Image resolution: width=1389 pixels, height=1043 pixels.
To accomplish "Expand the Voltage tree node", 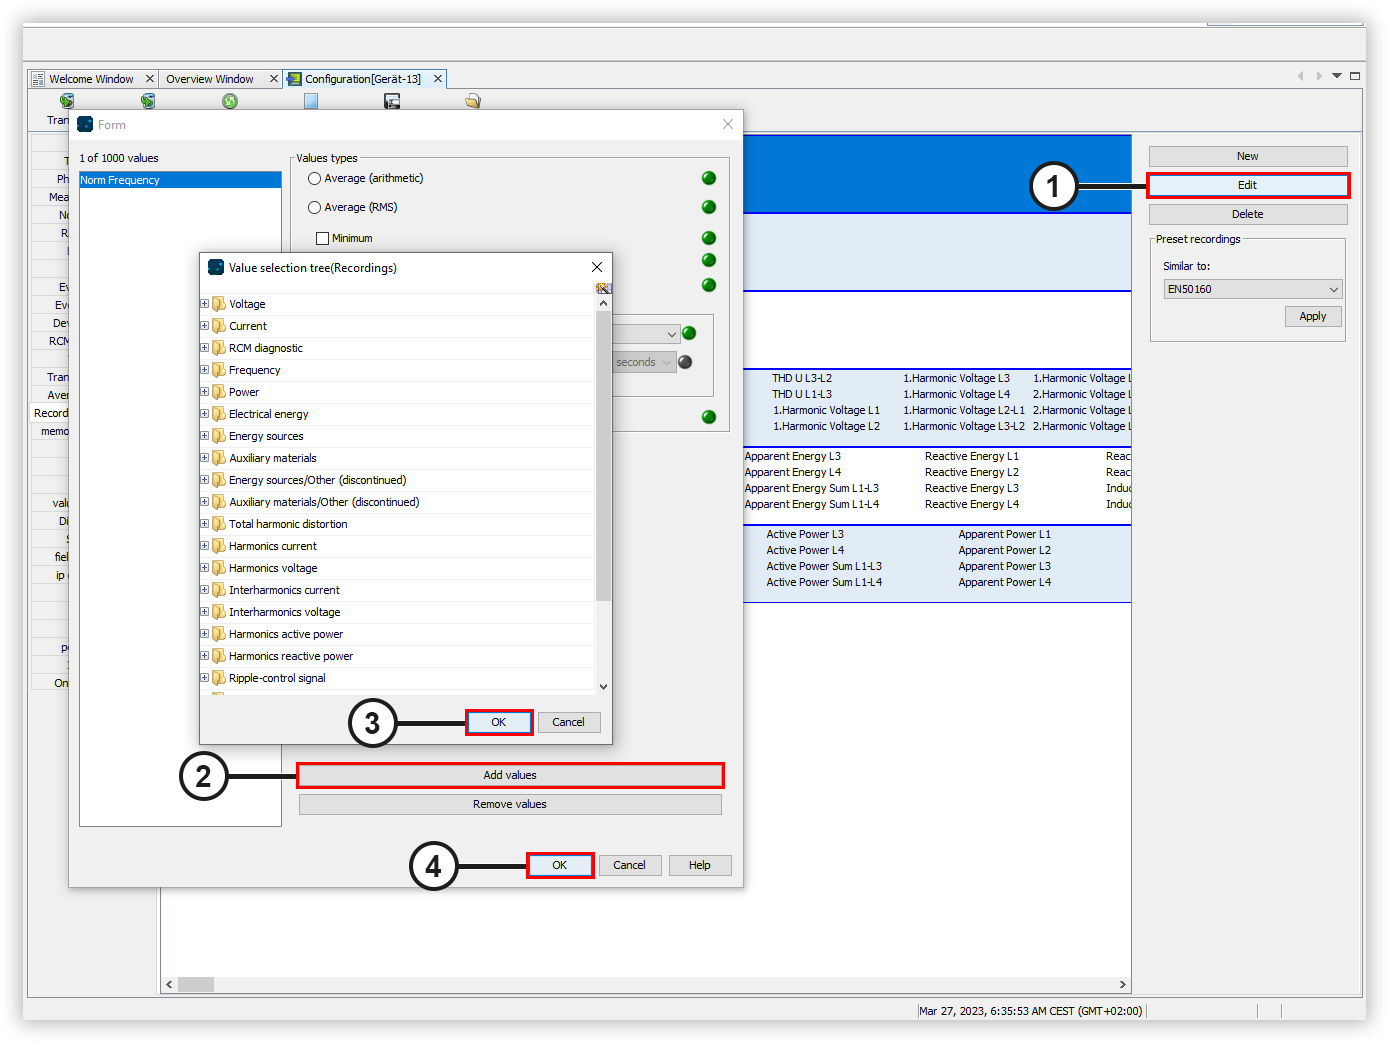I will point(204,303).
